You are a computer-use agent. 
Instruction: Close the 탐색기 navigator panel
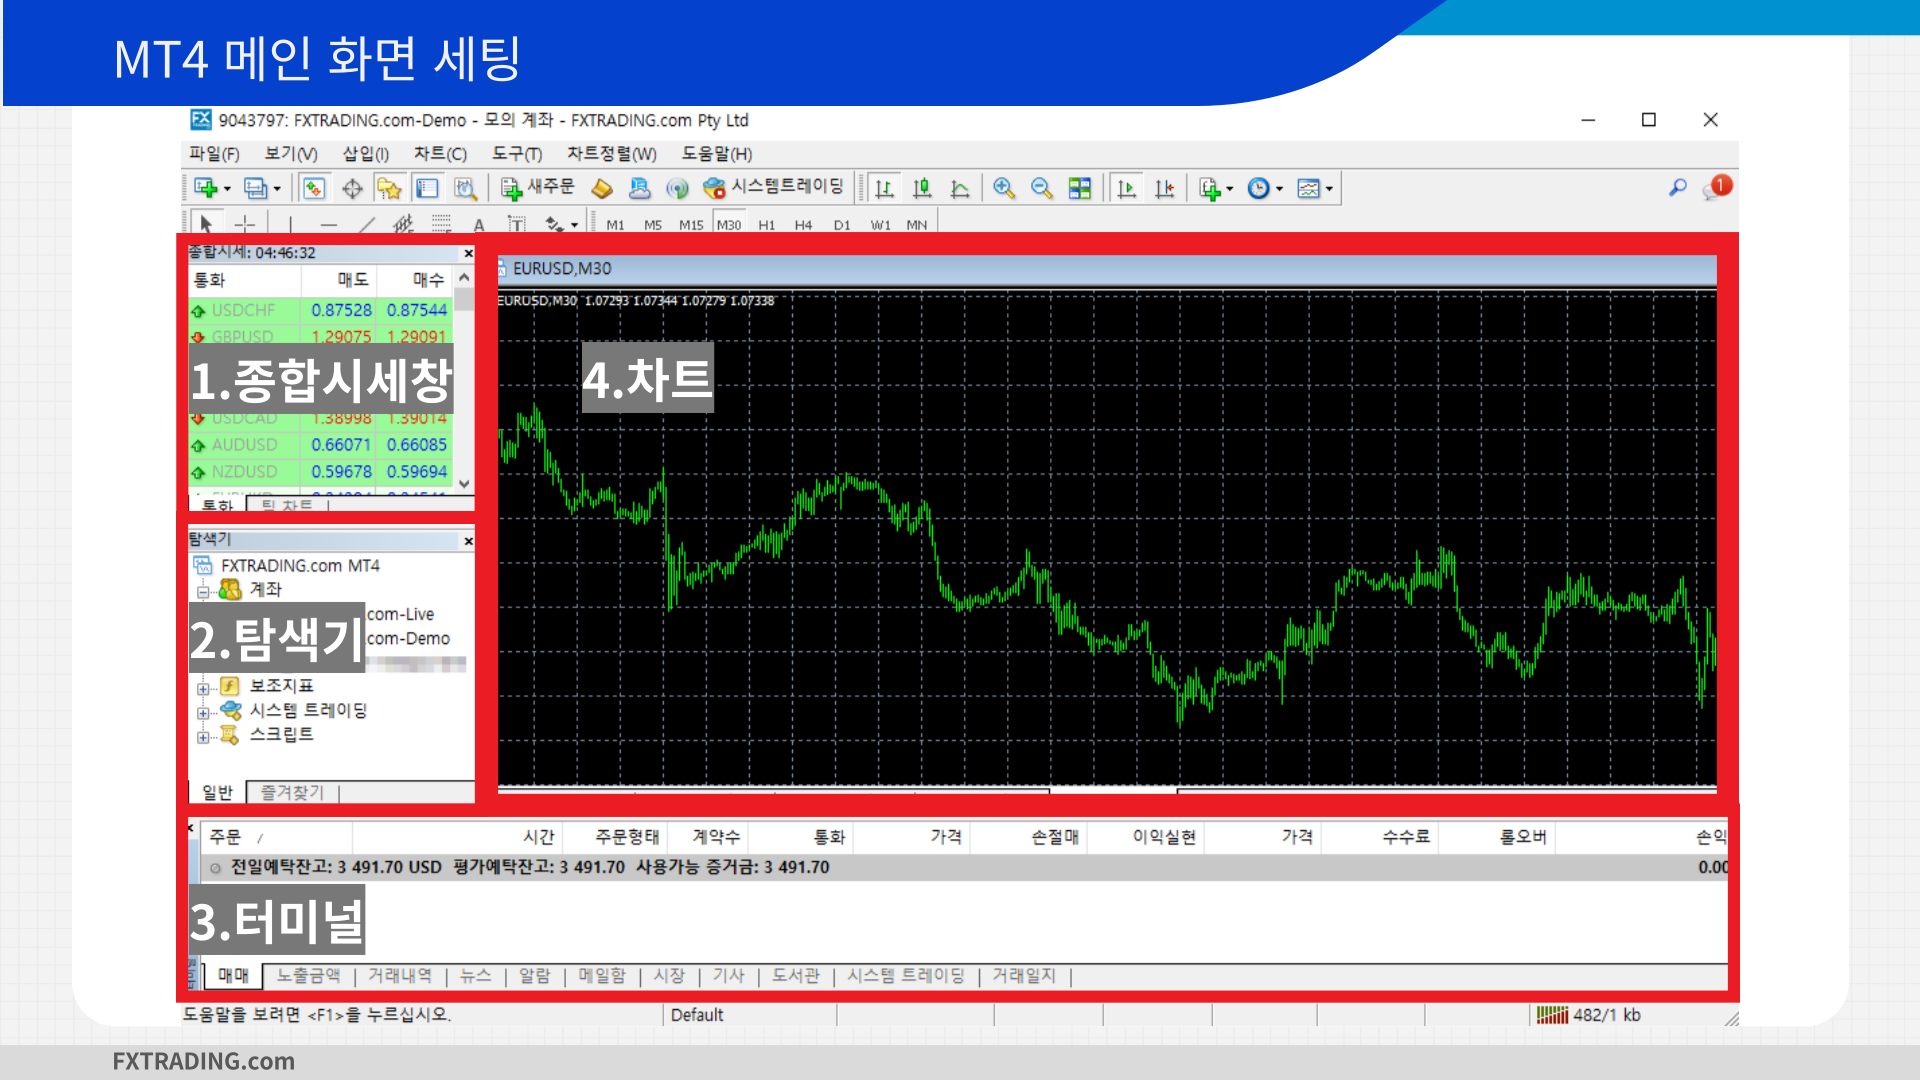(x=468, y=541)
